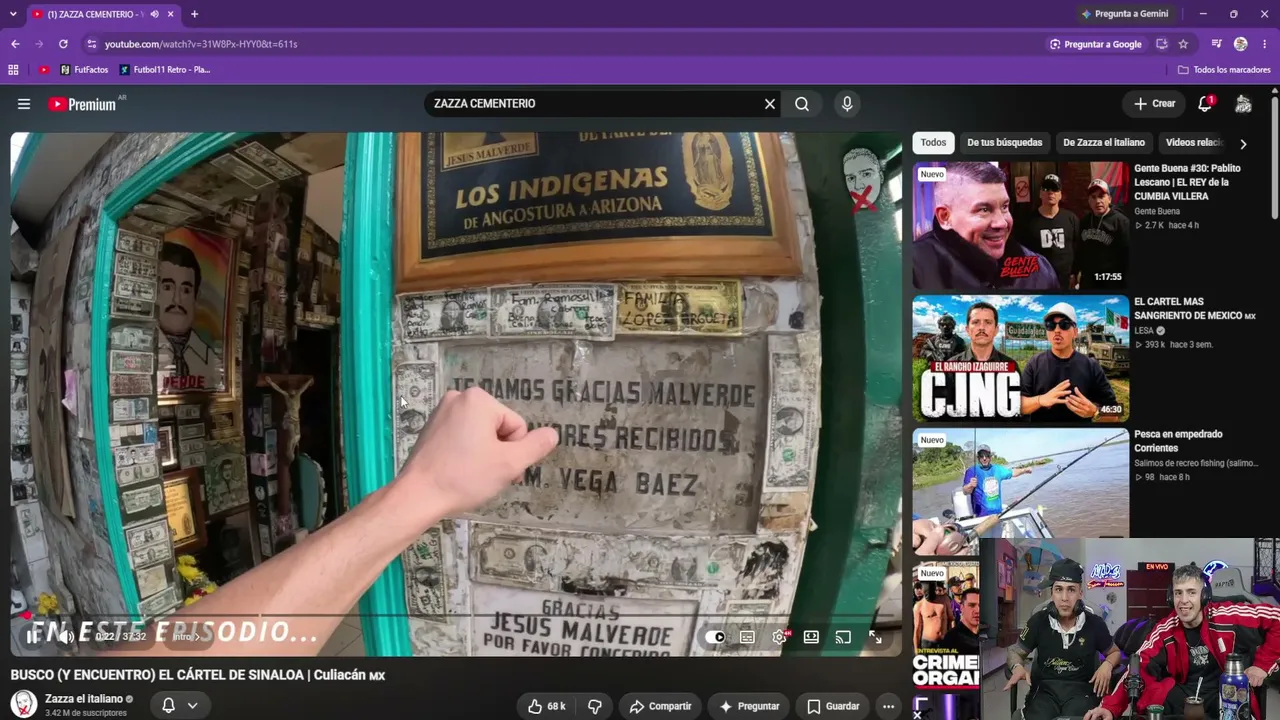Open Zazza el italiano channel name link
Screen dimensions: 1280x720
coord(84,699)
